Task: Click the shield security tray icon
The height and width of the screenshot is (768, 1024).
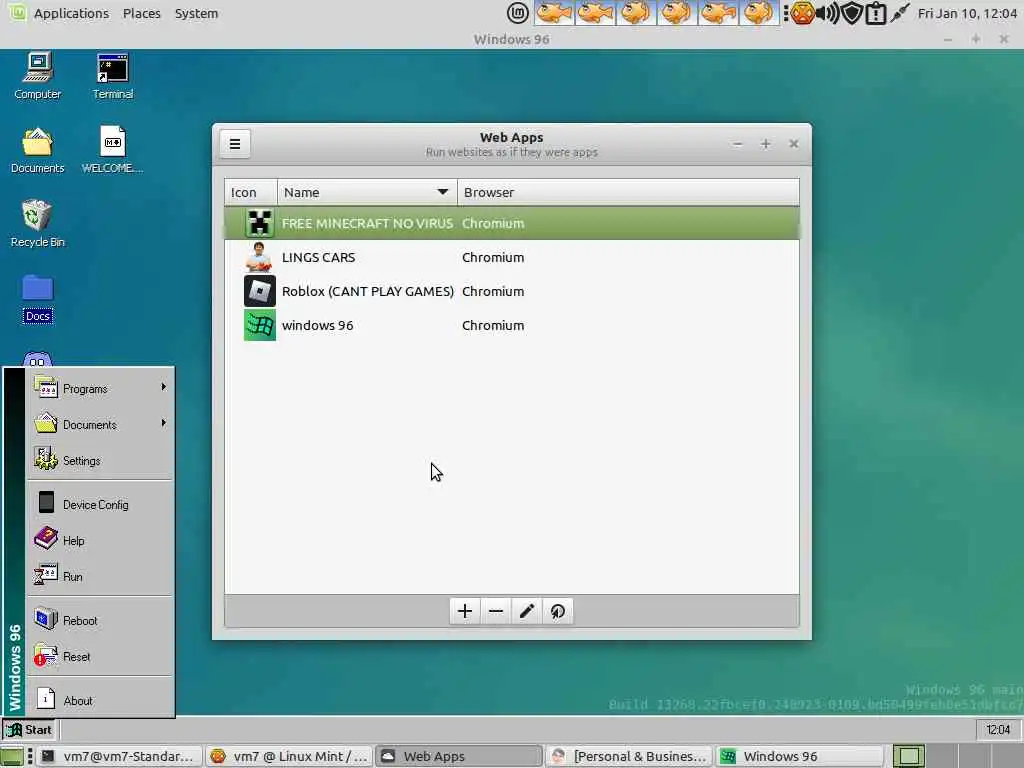Action: (x=852, y=13)
